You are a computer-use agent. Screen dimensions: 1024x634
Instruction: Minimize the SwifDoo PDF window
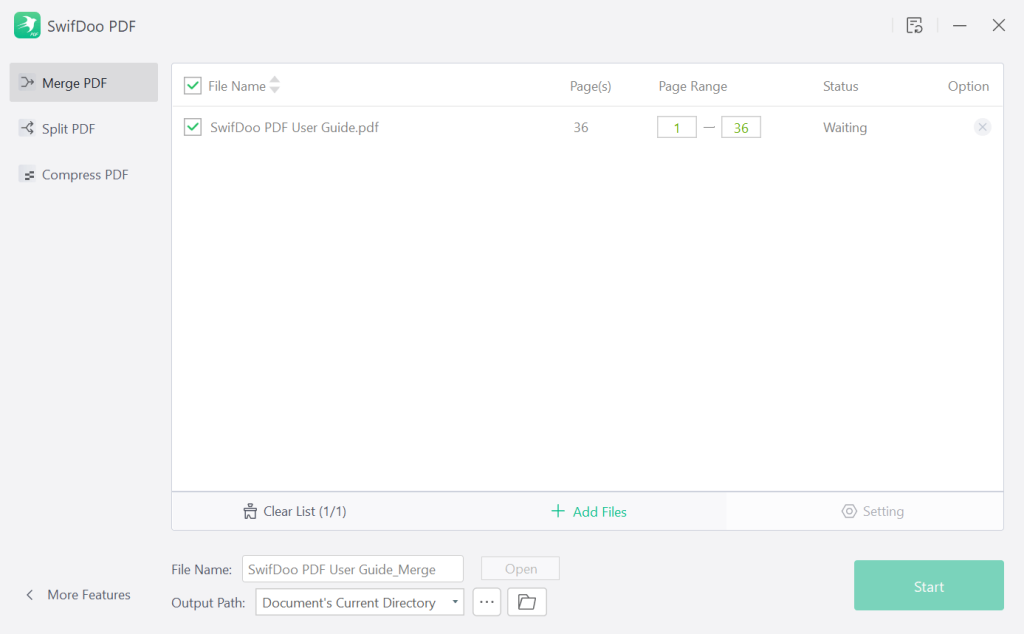[959, 25]
